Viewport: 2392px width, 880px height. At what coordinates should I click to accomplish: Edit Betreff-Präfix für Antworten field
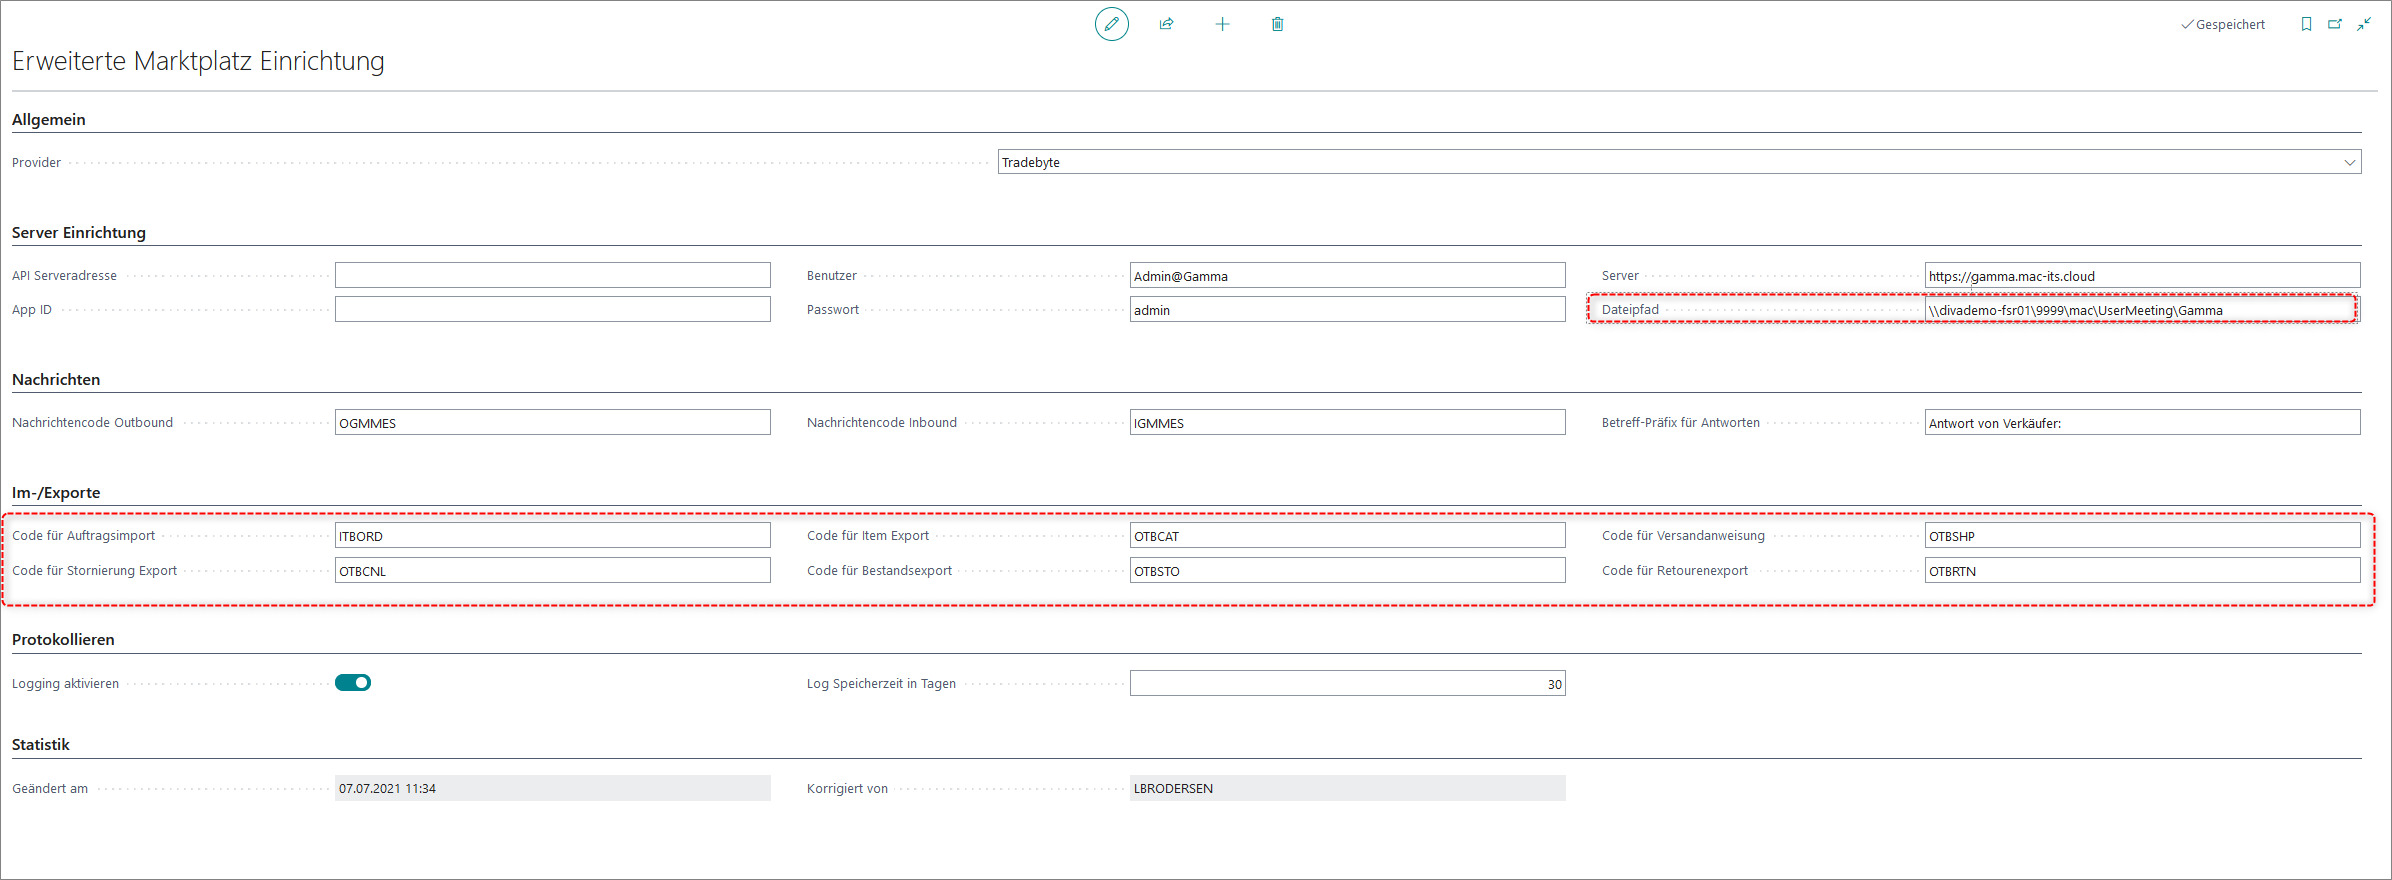pyautogui.click(x=2142, y=422)
